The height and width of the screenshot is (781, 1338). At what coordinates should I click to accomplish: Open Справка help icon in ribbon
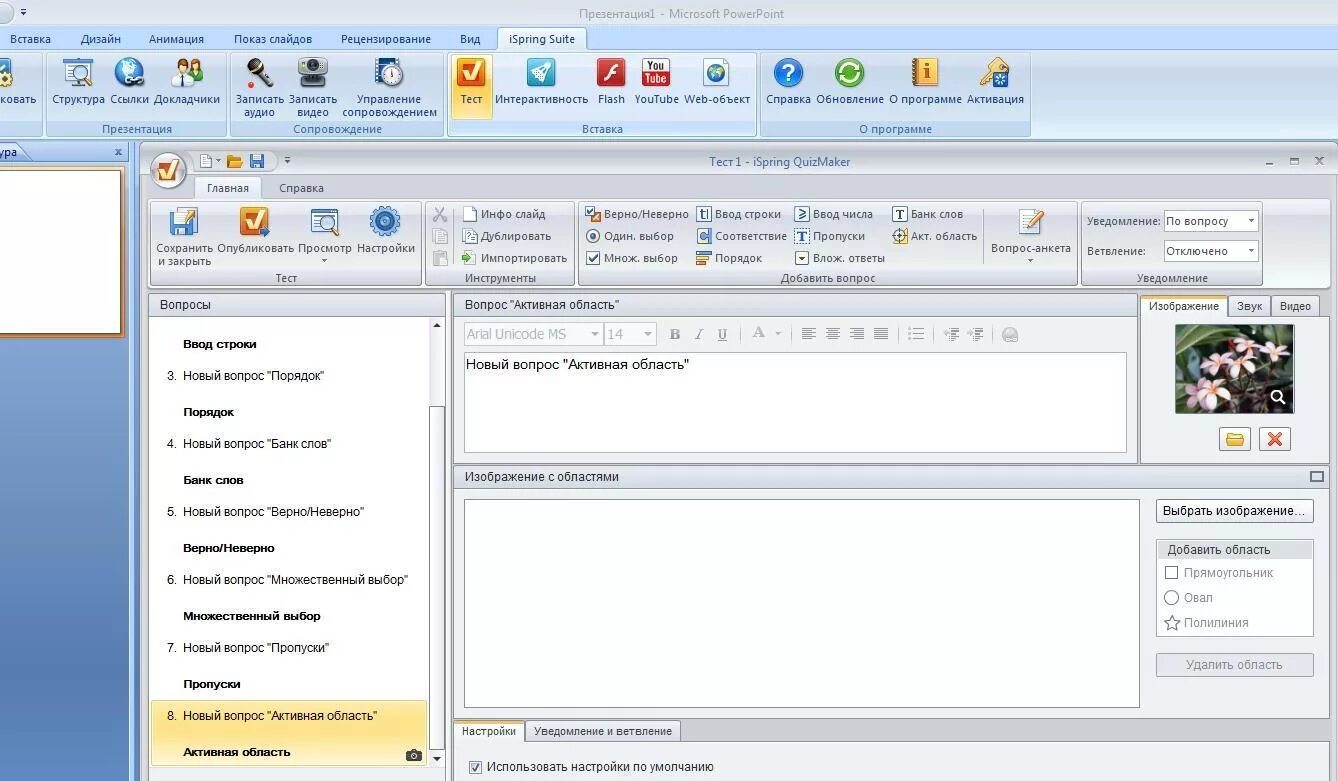[x=788, y=73]
